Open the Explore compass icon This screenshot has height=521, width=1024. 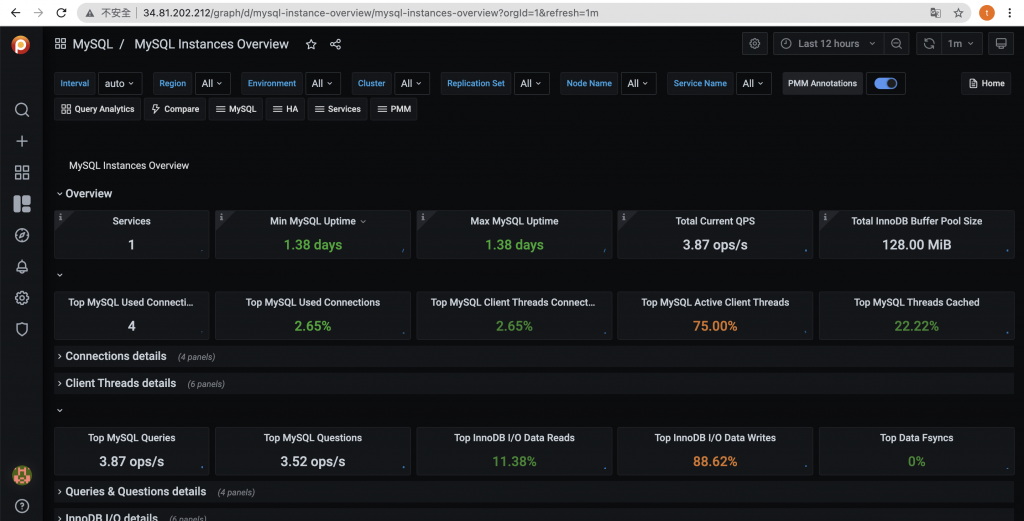click(x=22, y=235)
